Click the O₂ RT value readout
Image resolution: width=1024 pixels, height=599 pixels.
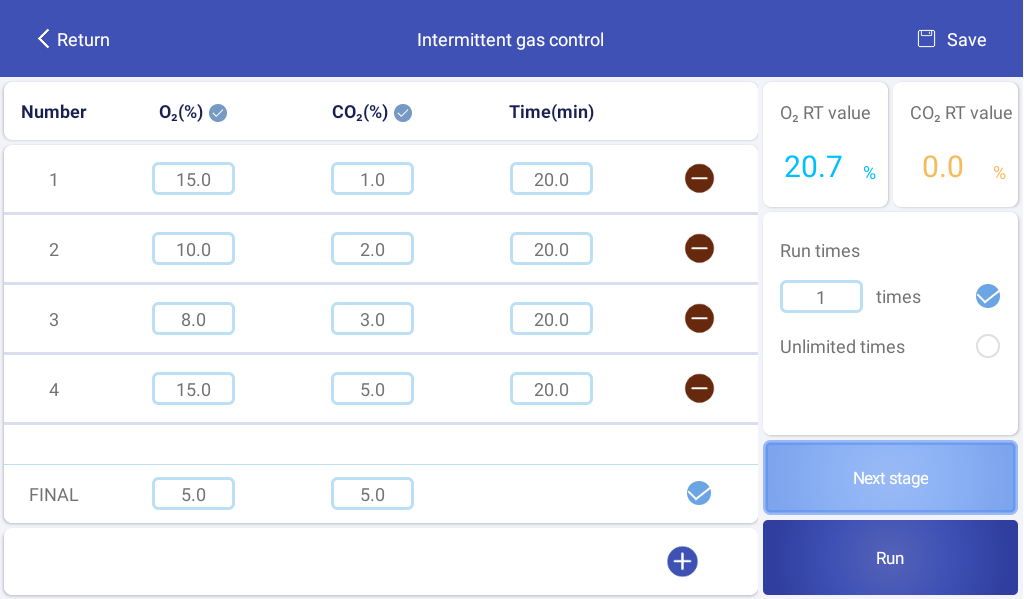point(813,166)
